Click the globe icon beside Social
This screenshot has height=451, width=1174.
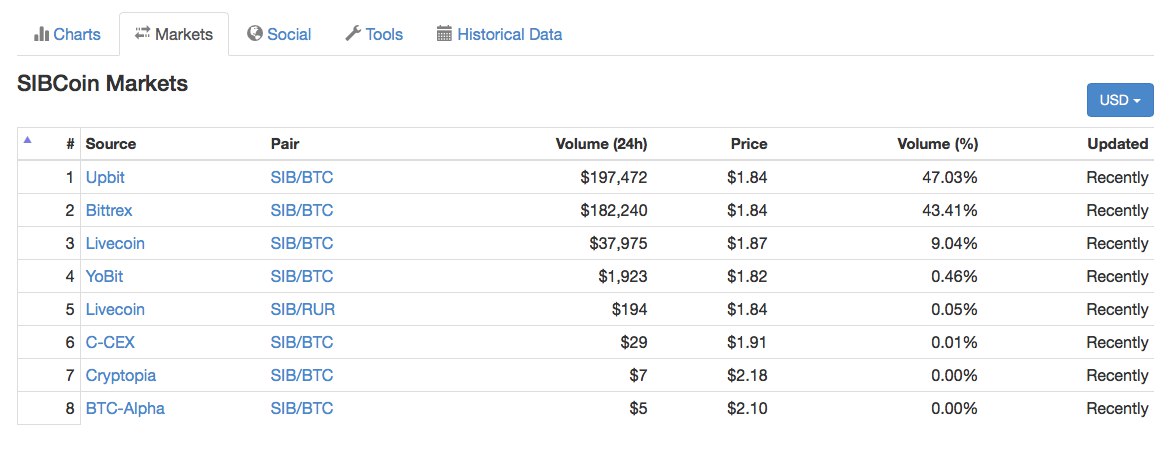255,34
